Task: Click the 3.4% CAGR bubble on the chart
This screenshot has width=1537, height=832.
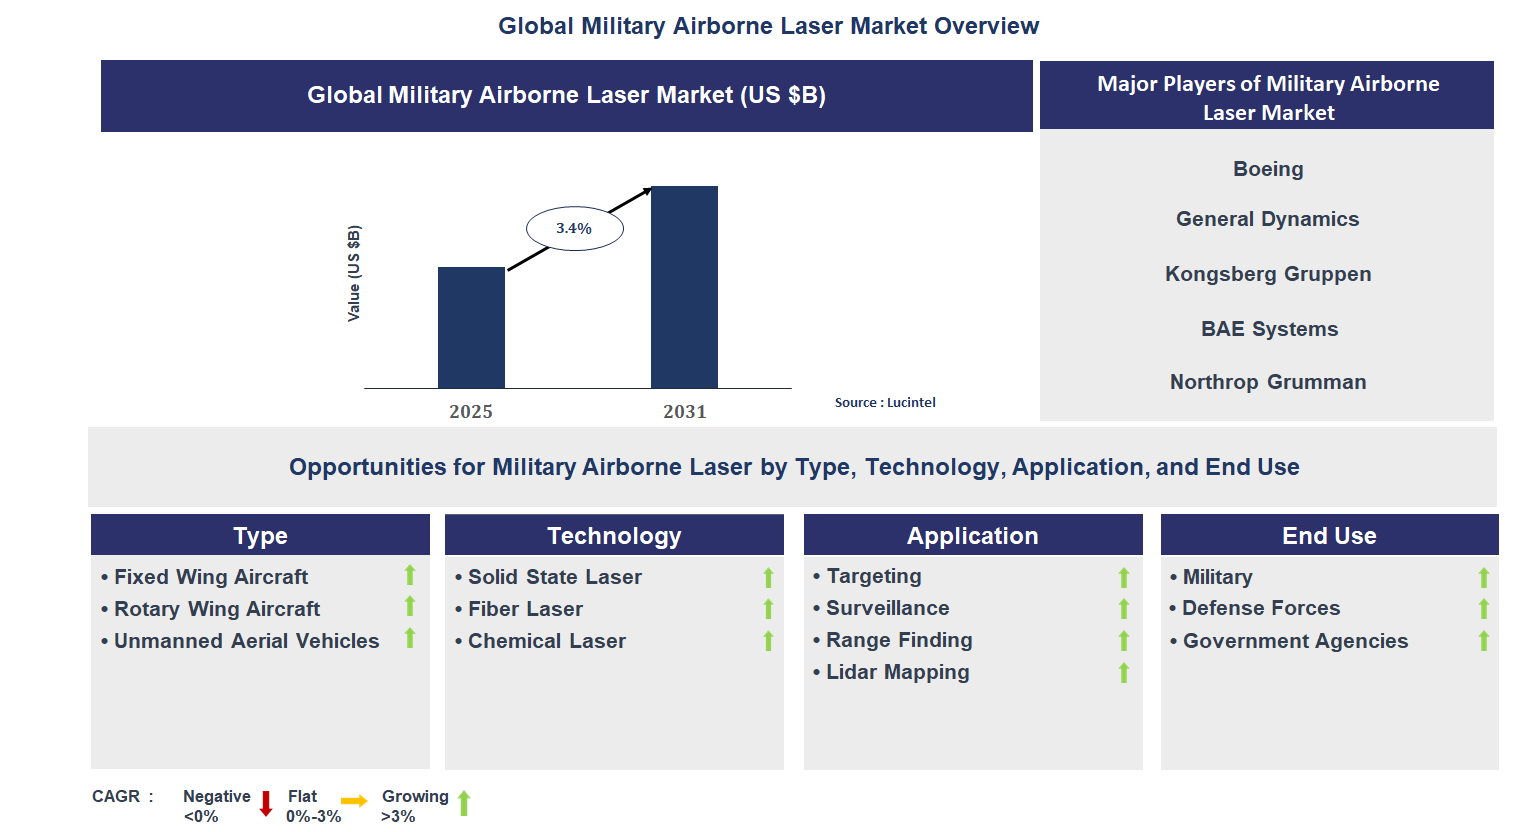Action: (x=574, y=228)
